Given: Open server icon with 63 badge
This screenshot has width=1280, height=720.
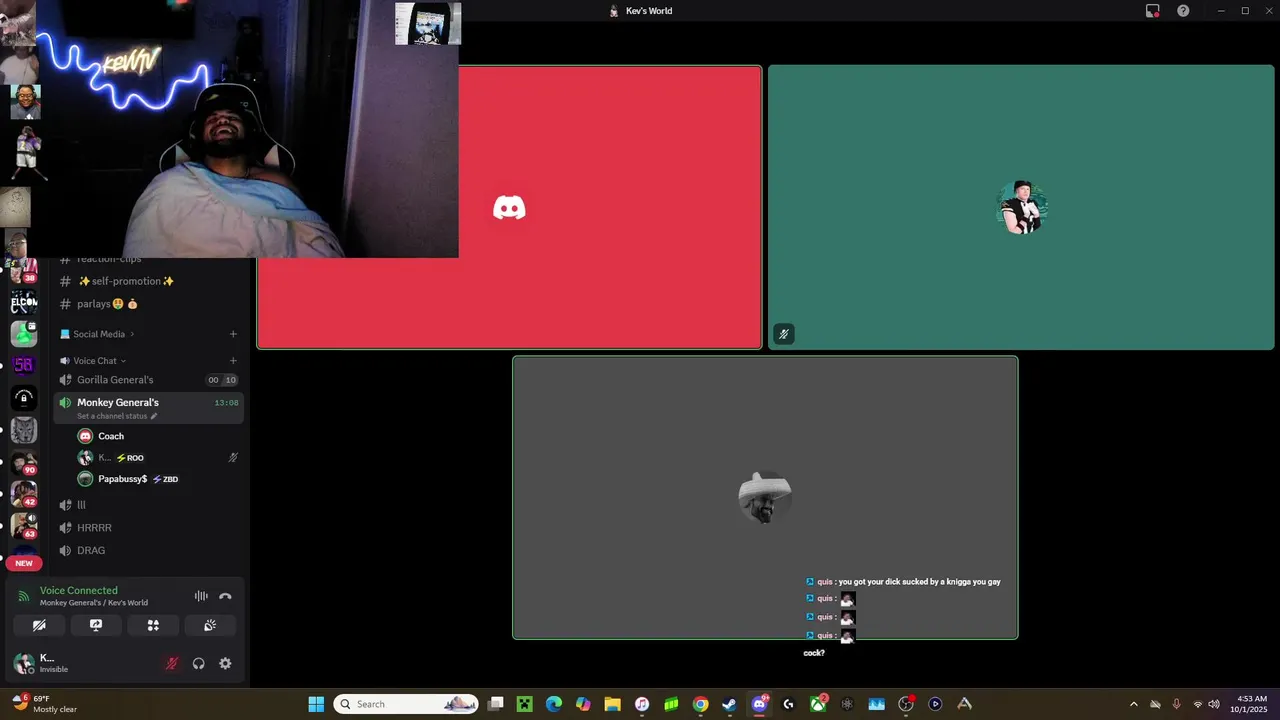Looking at the screenshot, I should tap(24, 526).
